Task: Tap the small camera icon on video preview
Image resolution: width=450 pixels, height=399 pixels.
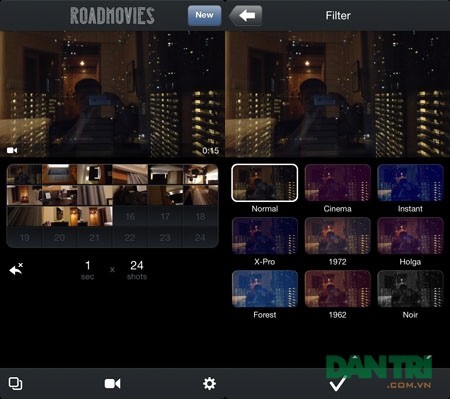Action: tap(12, 151)
